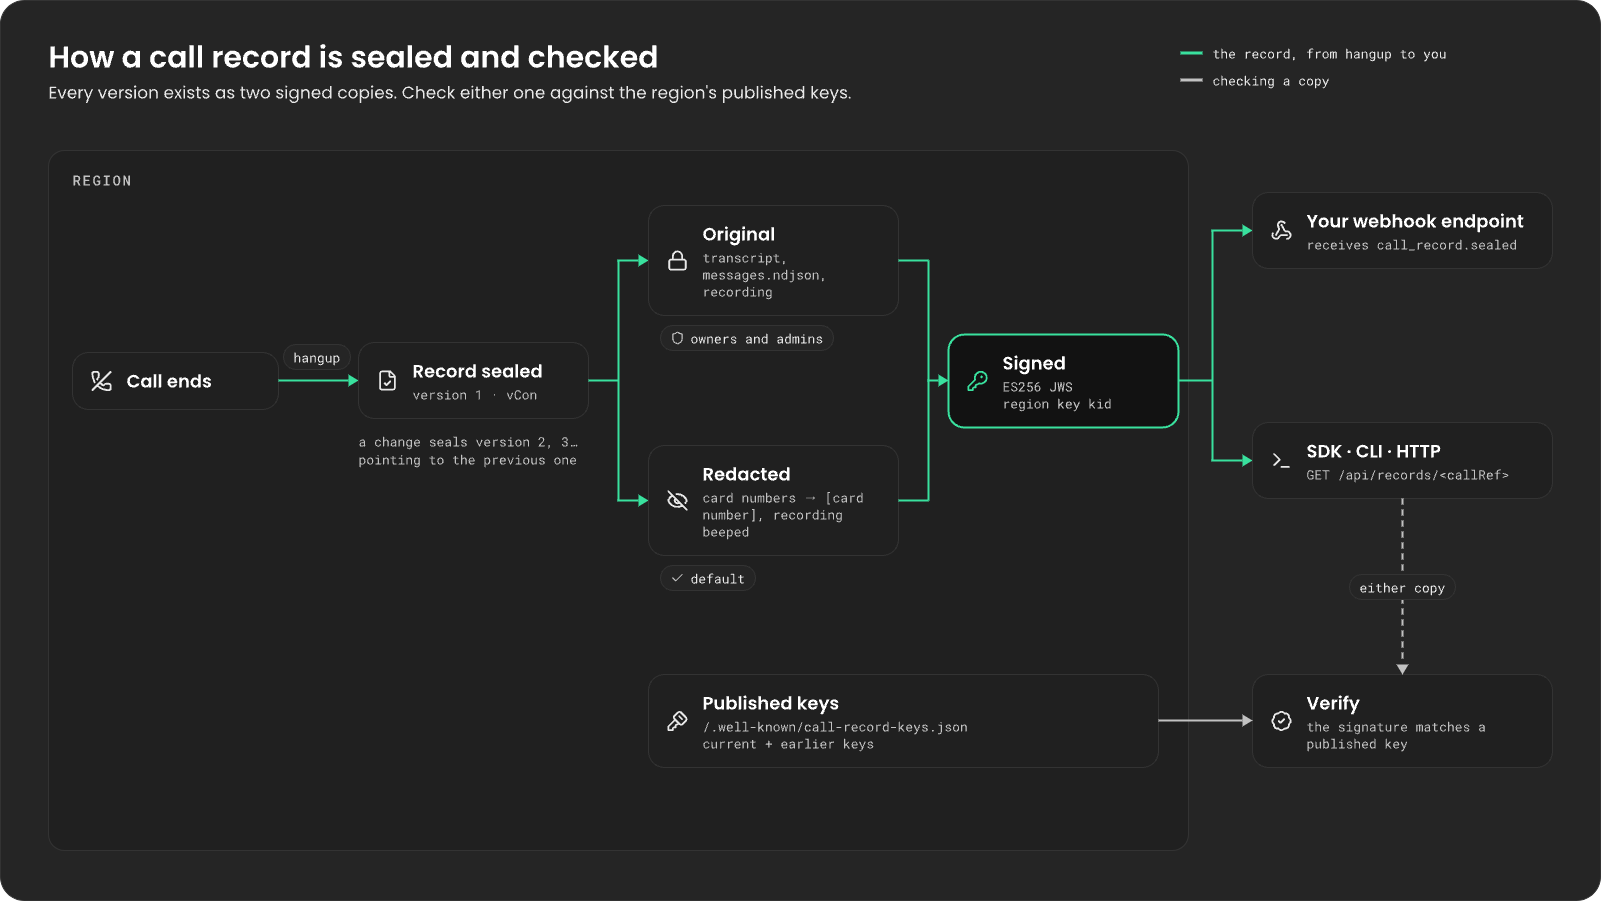This screenshot has height=901, width=1601.
Task: Click the hangup label on the arrow
Action: (316, 358)
